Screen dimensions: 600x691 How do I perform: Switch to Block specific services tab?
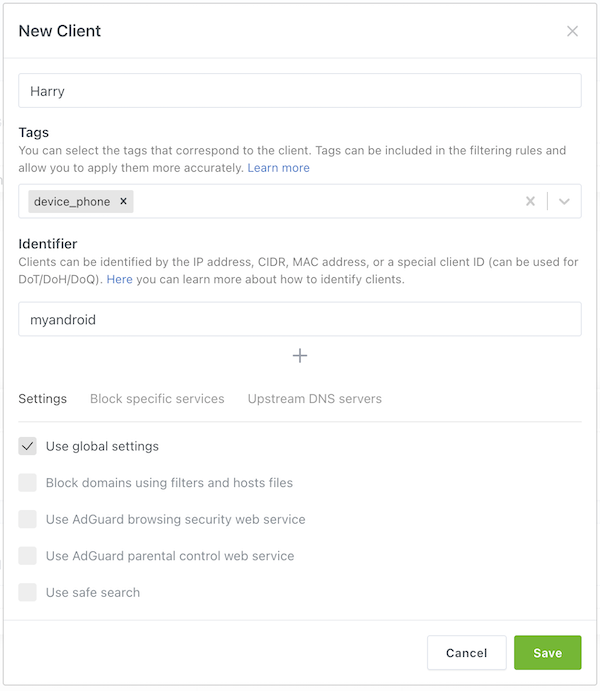coord(157,398)
